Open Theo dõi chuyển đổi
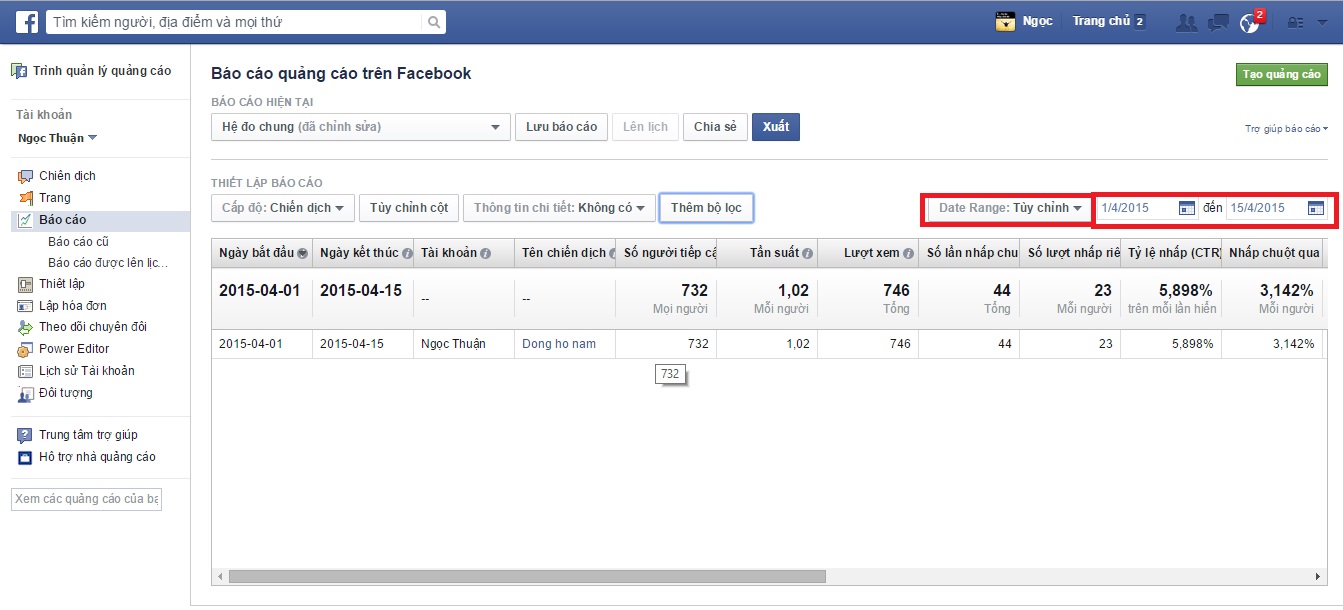The width and height of the screenshot is (1343, 610). [x=93, y=327]
